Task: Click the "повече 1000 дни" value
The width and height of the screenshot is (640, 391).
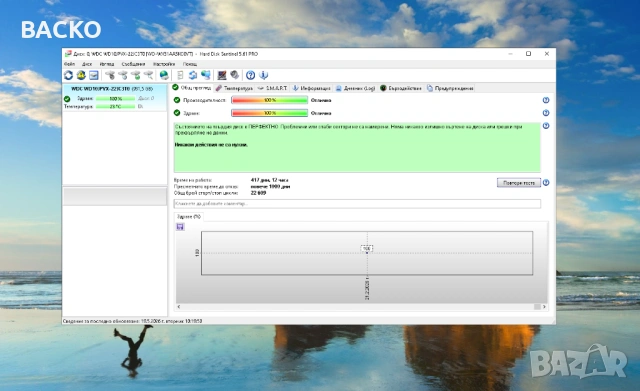Action: [270, 187]
